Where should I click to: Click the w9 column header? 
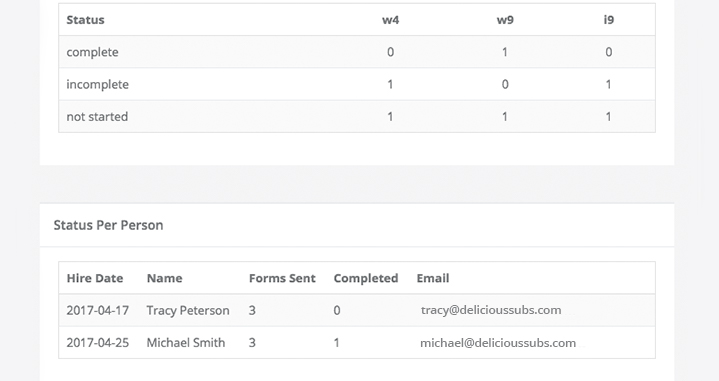coord(505,20)
